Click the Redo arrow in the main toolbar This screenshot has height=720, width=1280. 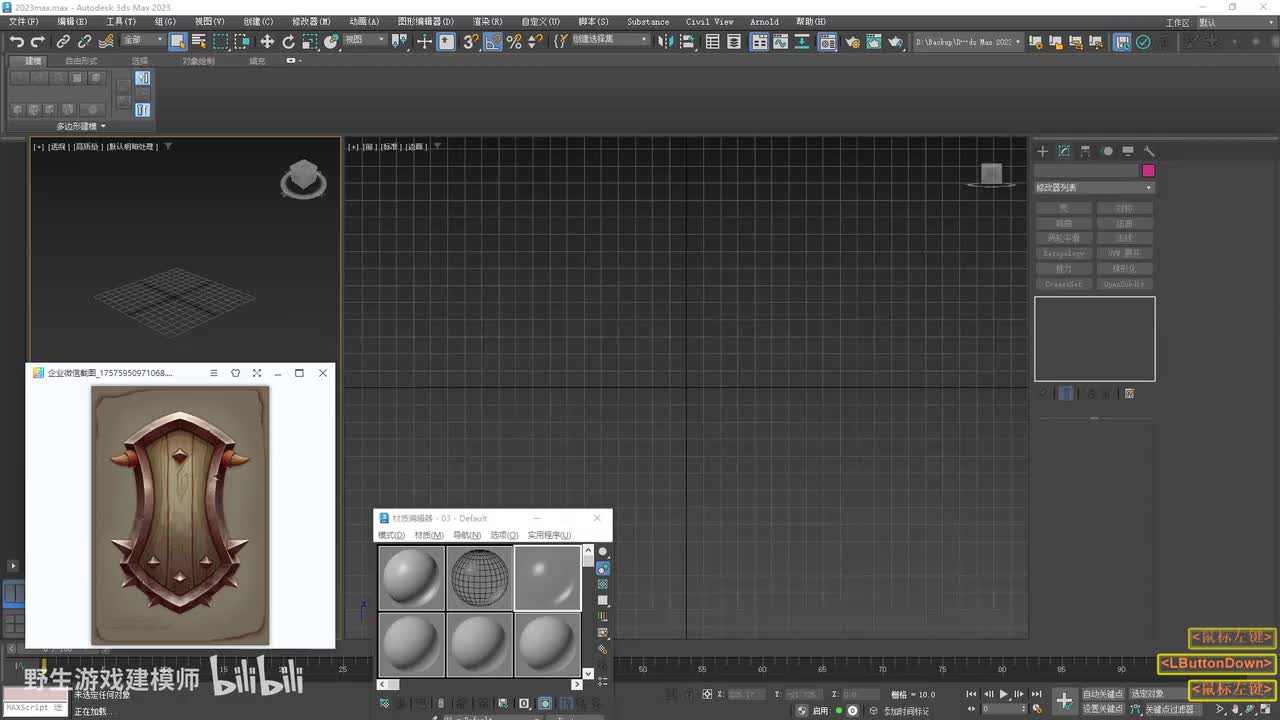[x=38, y=41]
